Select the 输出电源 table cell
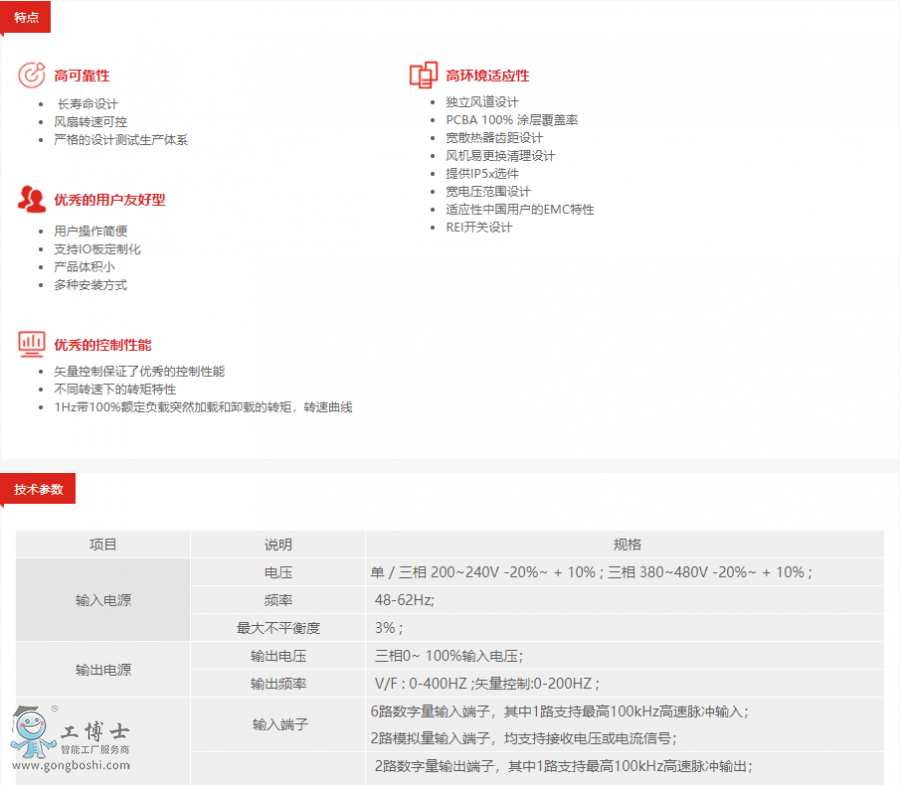 (x=103, y=670)
